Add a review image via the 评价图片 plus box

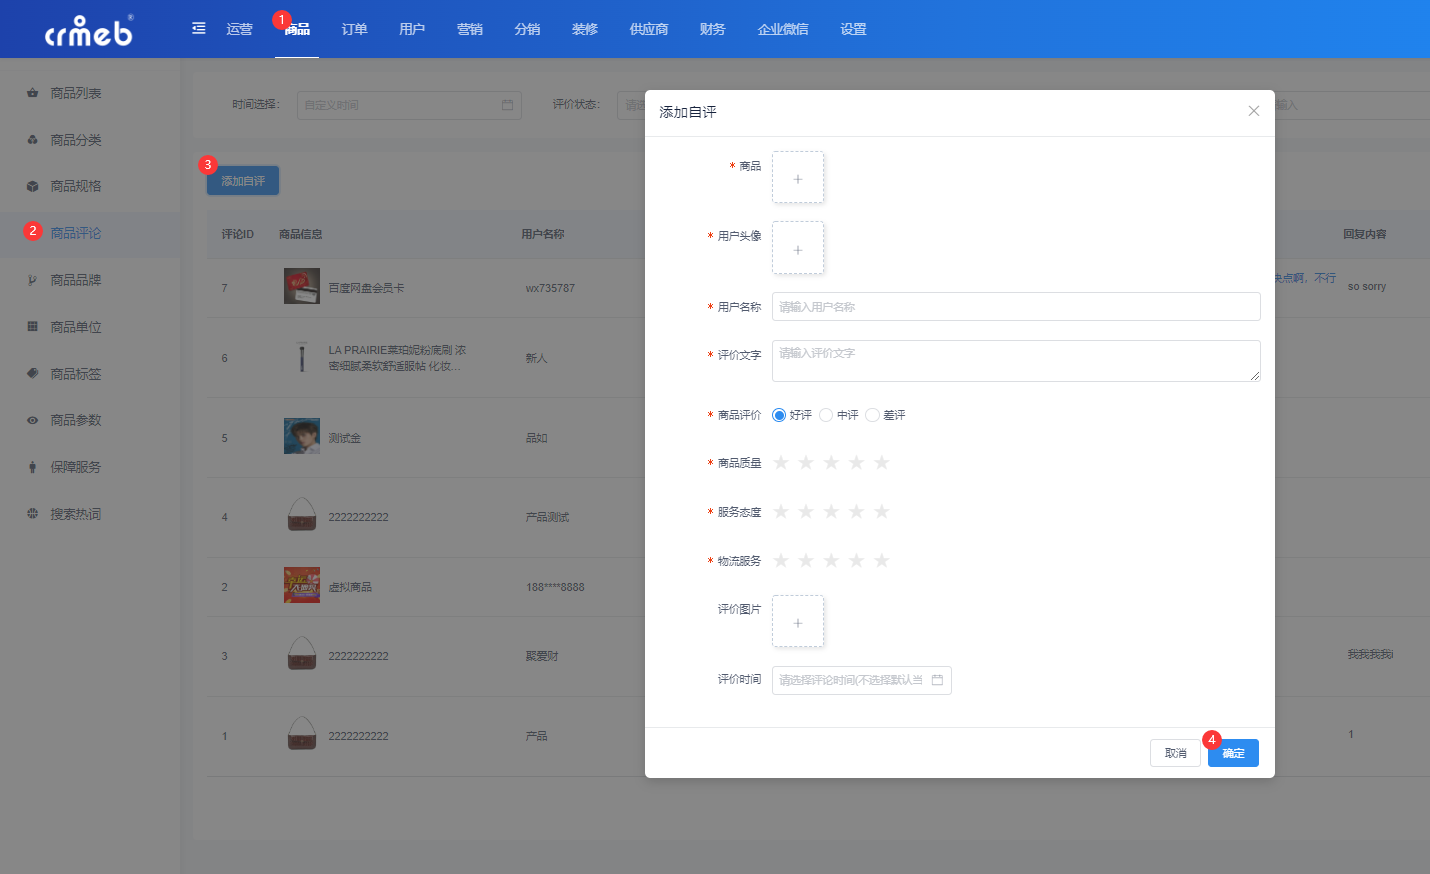798,622
